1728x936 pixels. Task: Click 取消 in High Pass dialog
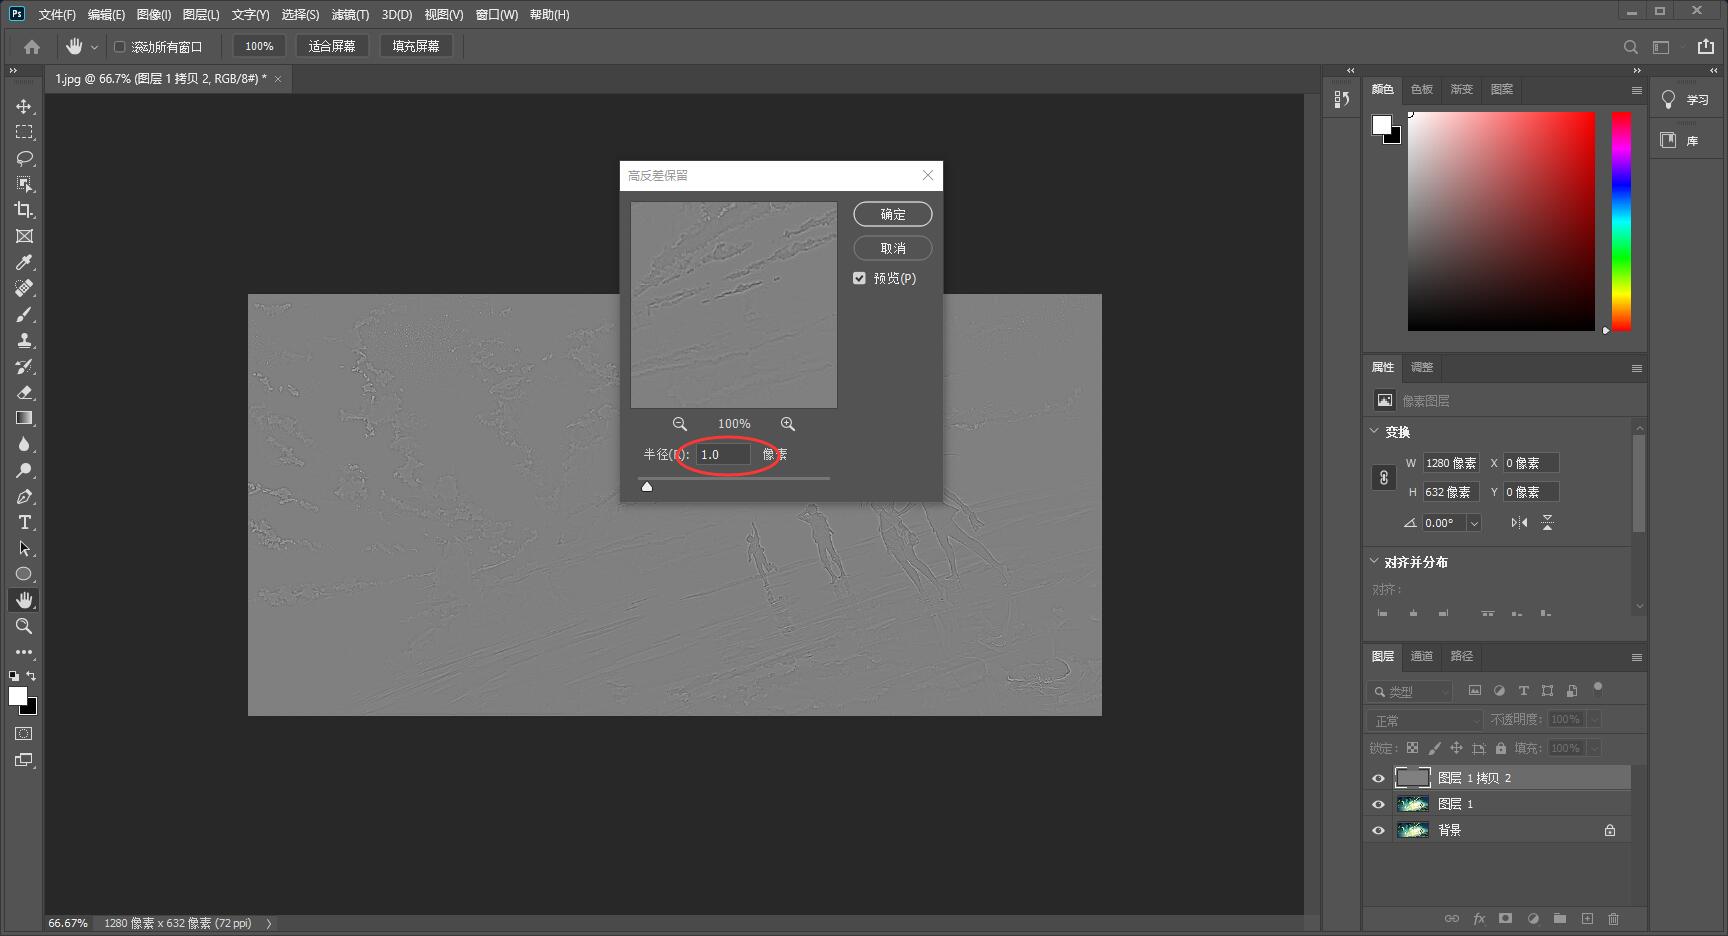point(893,248)
